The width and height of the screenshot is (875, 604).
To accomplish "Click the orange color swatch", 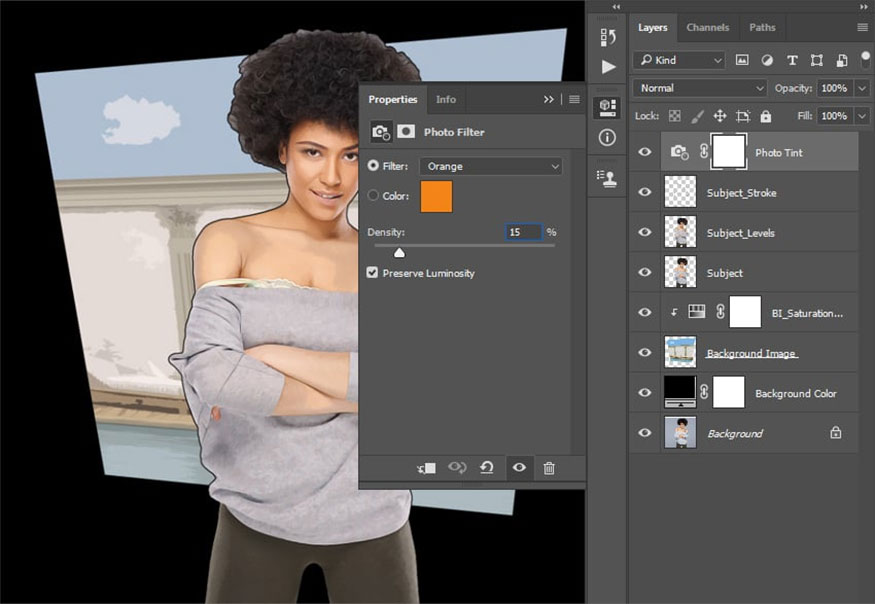I will [x=437, y=196].
